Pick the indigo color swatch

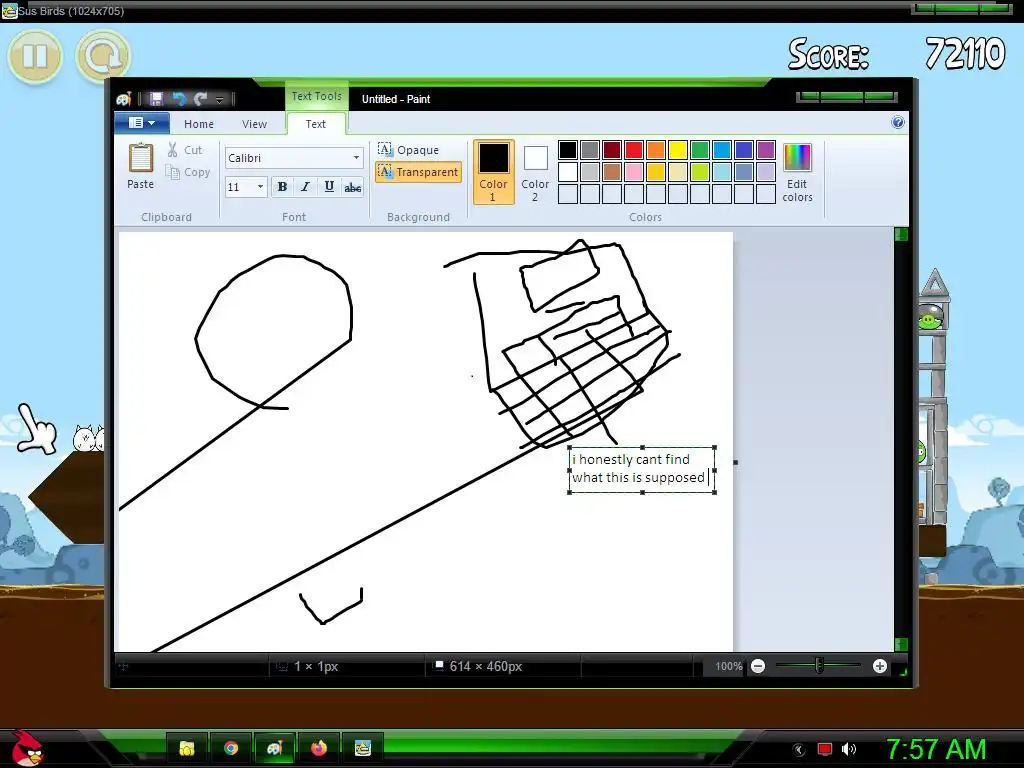(x=744, y=150)
